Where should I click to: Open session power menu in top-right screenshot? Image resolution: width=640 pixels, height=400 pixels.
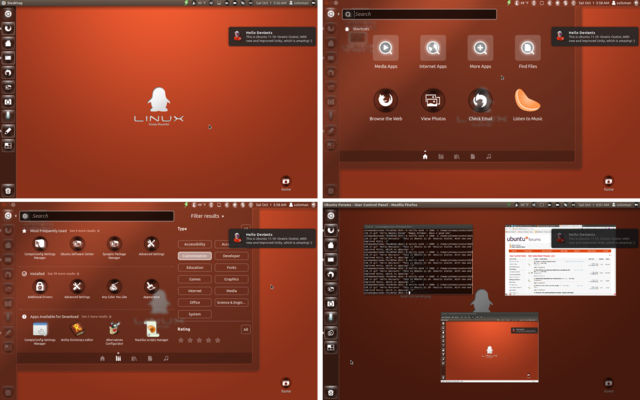636,3
